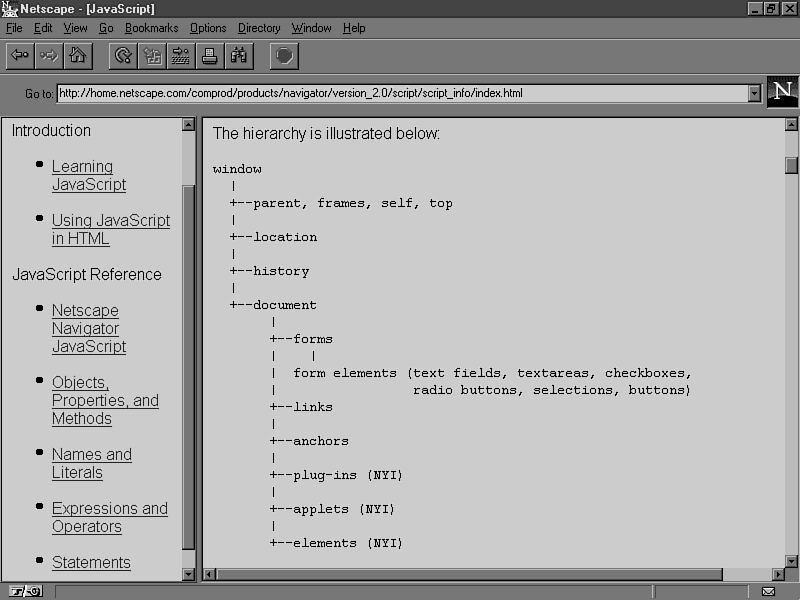Click the Back arrow toolbar button
Viewport: 800px width, 600px height.
19,55
